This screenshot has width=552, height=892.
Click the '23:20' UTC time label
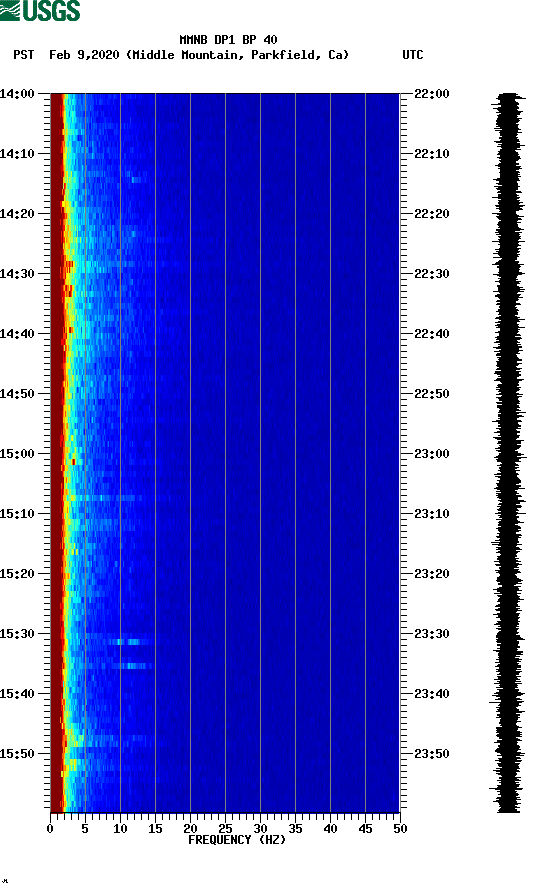tap(432, 574)
